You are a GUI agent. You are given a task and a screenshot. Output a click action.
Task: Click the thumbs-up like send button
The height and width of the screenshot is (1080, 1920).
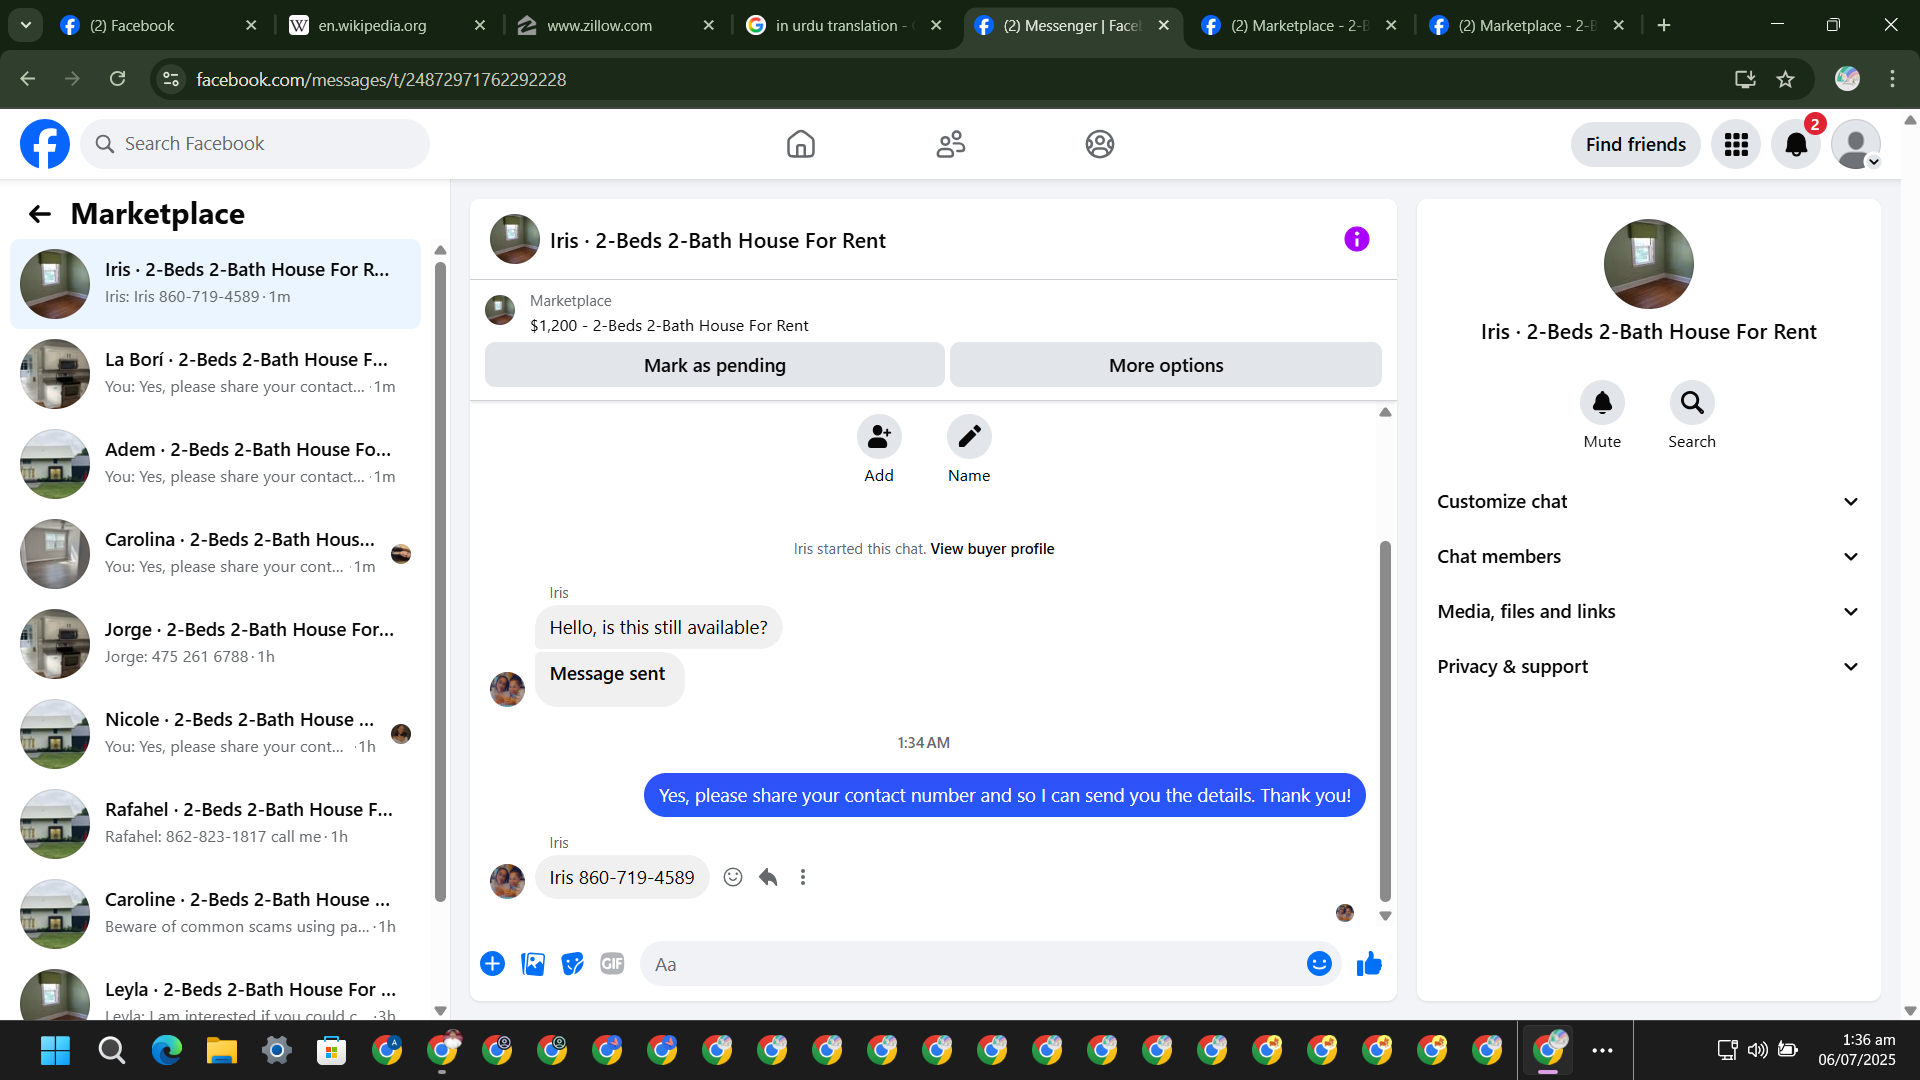(1369, 964)
